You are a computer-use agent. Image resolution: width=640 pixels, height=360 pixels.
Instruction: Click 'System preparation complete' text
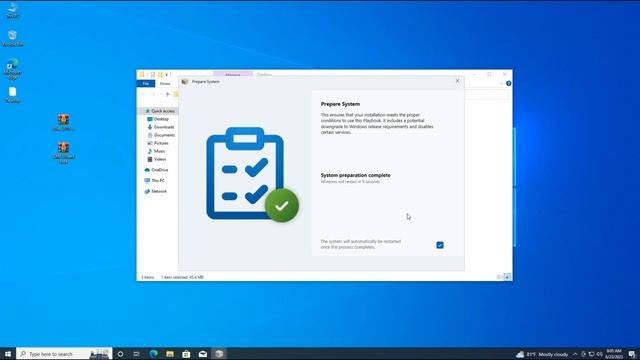[x=356, y=175]
